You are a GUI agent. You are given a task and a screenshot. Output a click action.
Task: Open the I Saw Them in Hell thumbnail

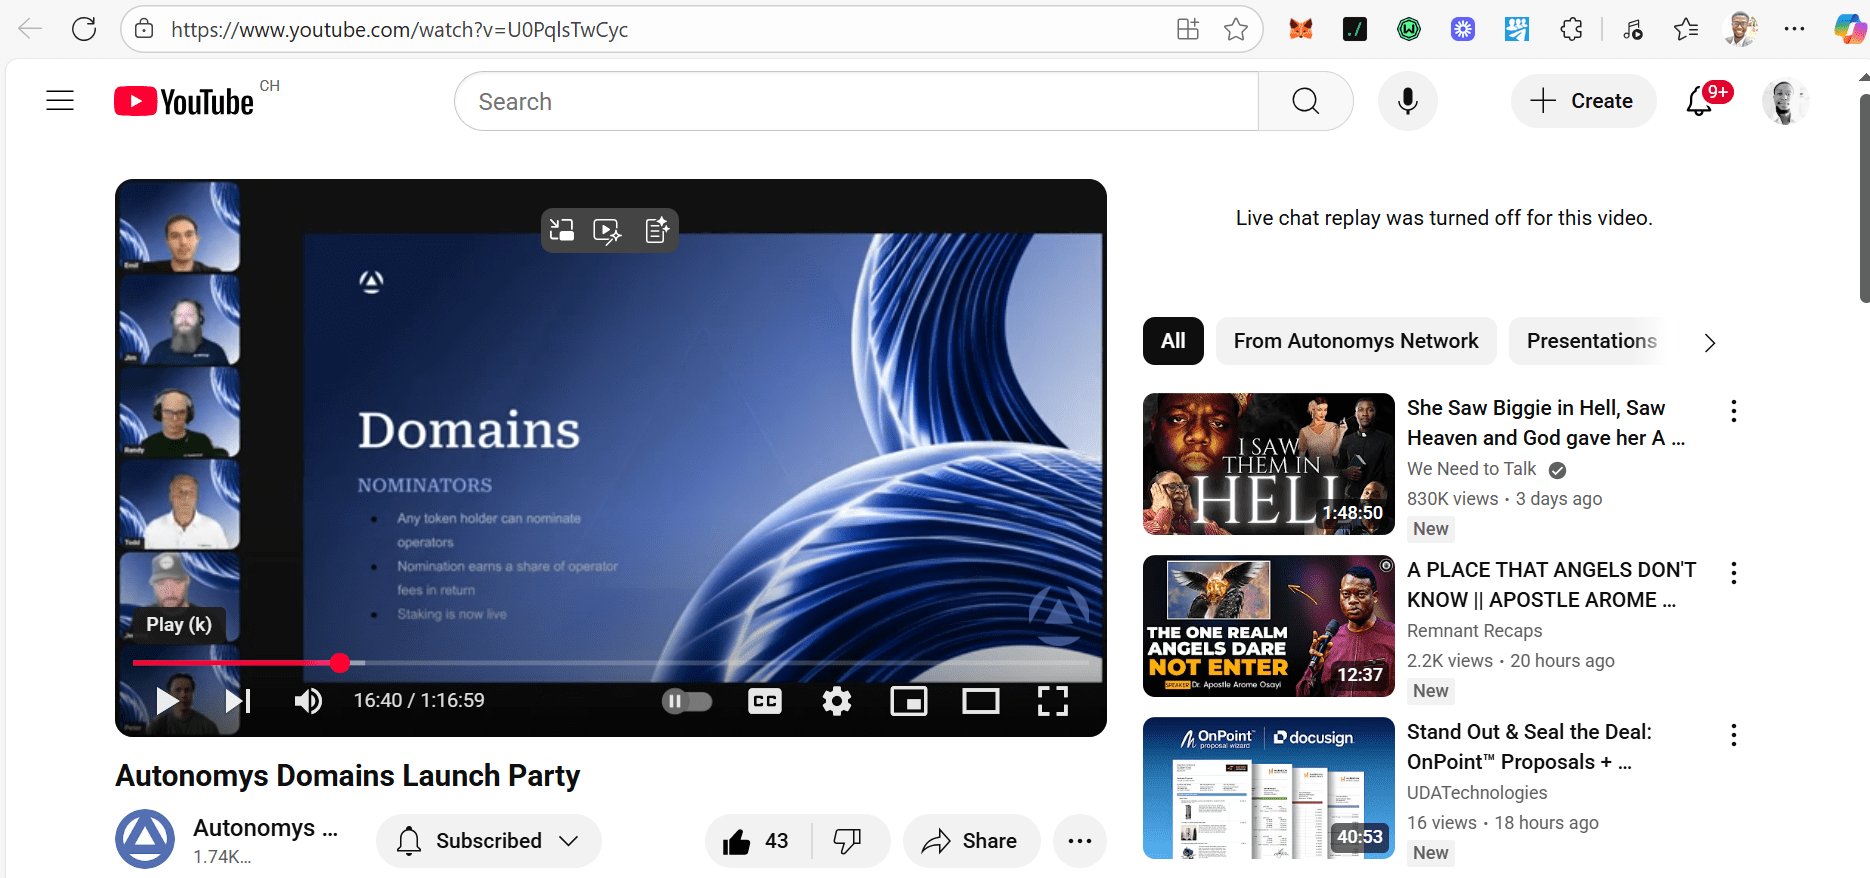pyautogui.click(x=1269, y=464)
